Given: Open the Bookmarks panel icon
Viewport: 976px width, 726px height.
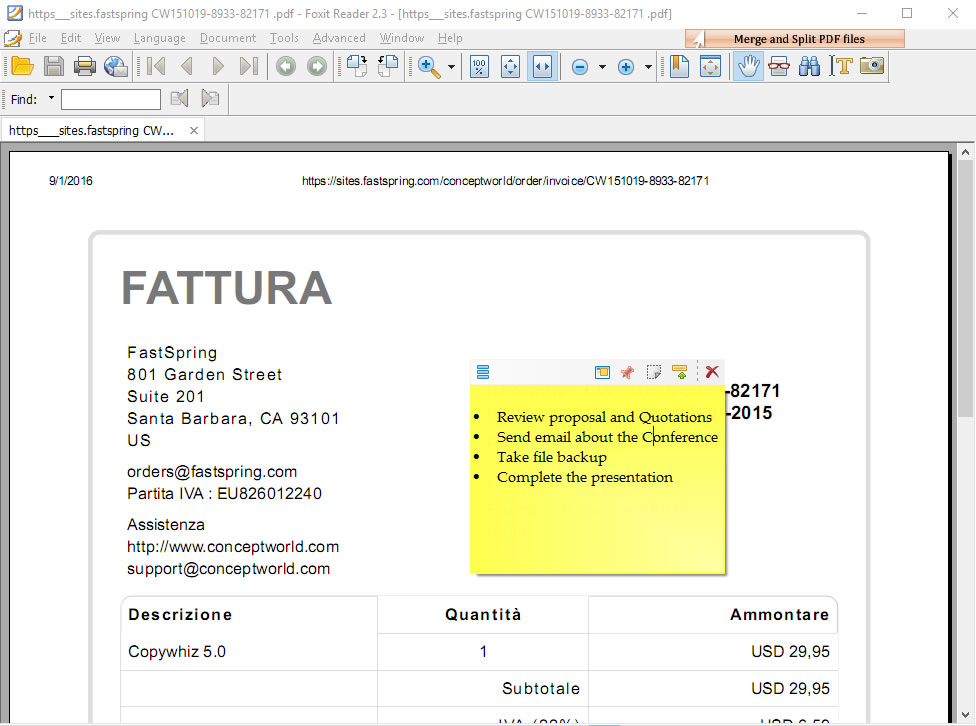Looking at the screenshot, I should 680,66.
